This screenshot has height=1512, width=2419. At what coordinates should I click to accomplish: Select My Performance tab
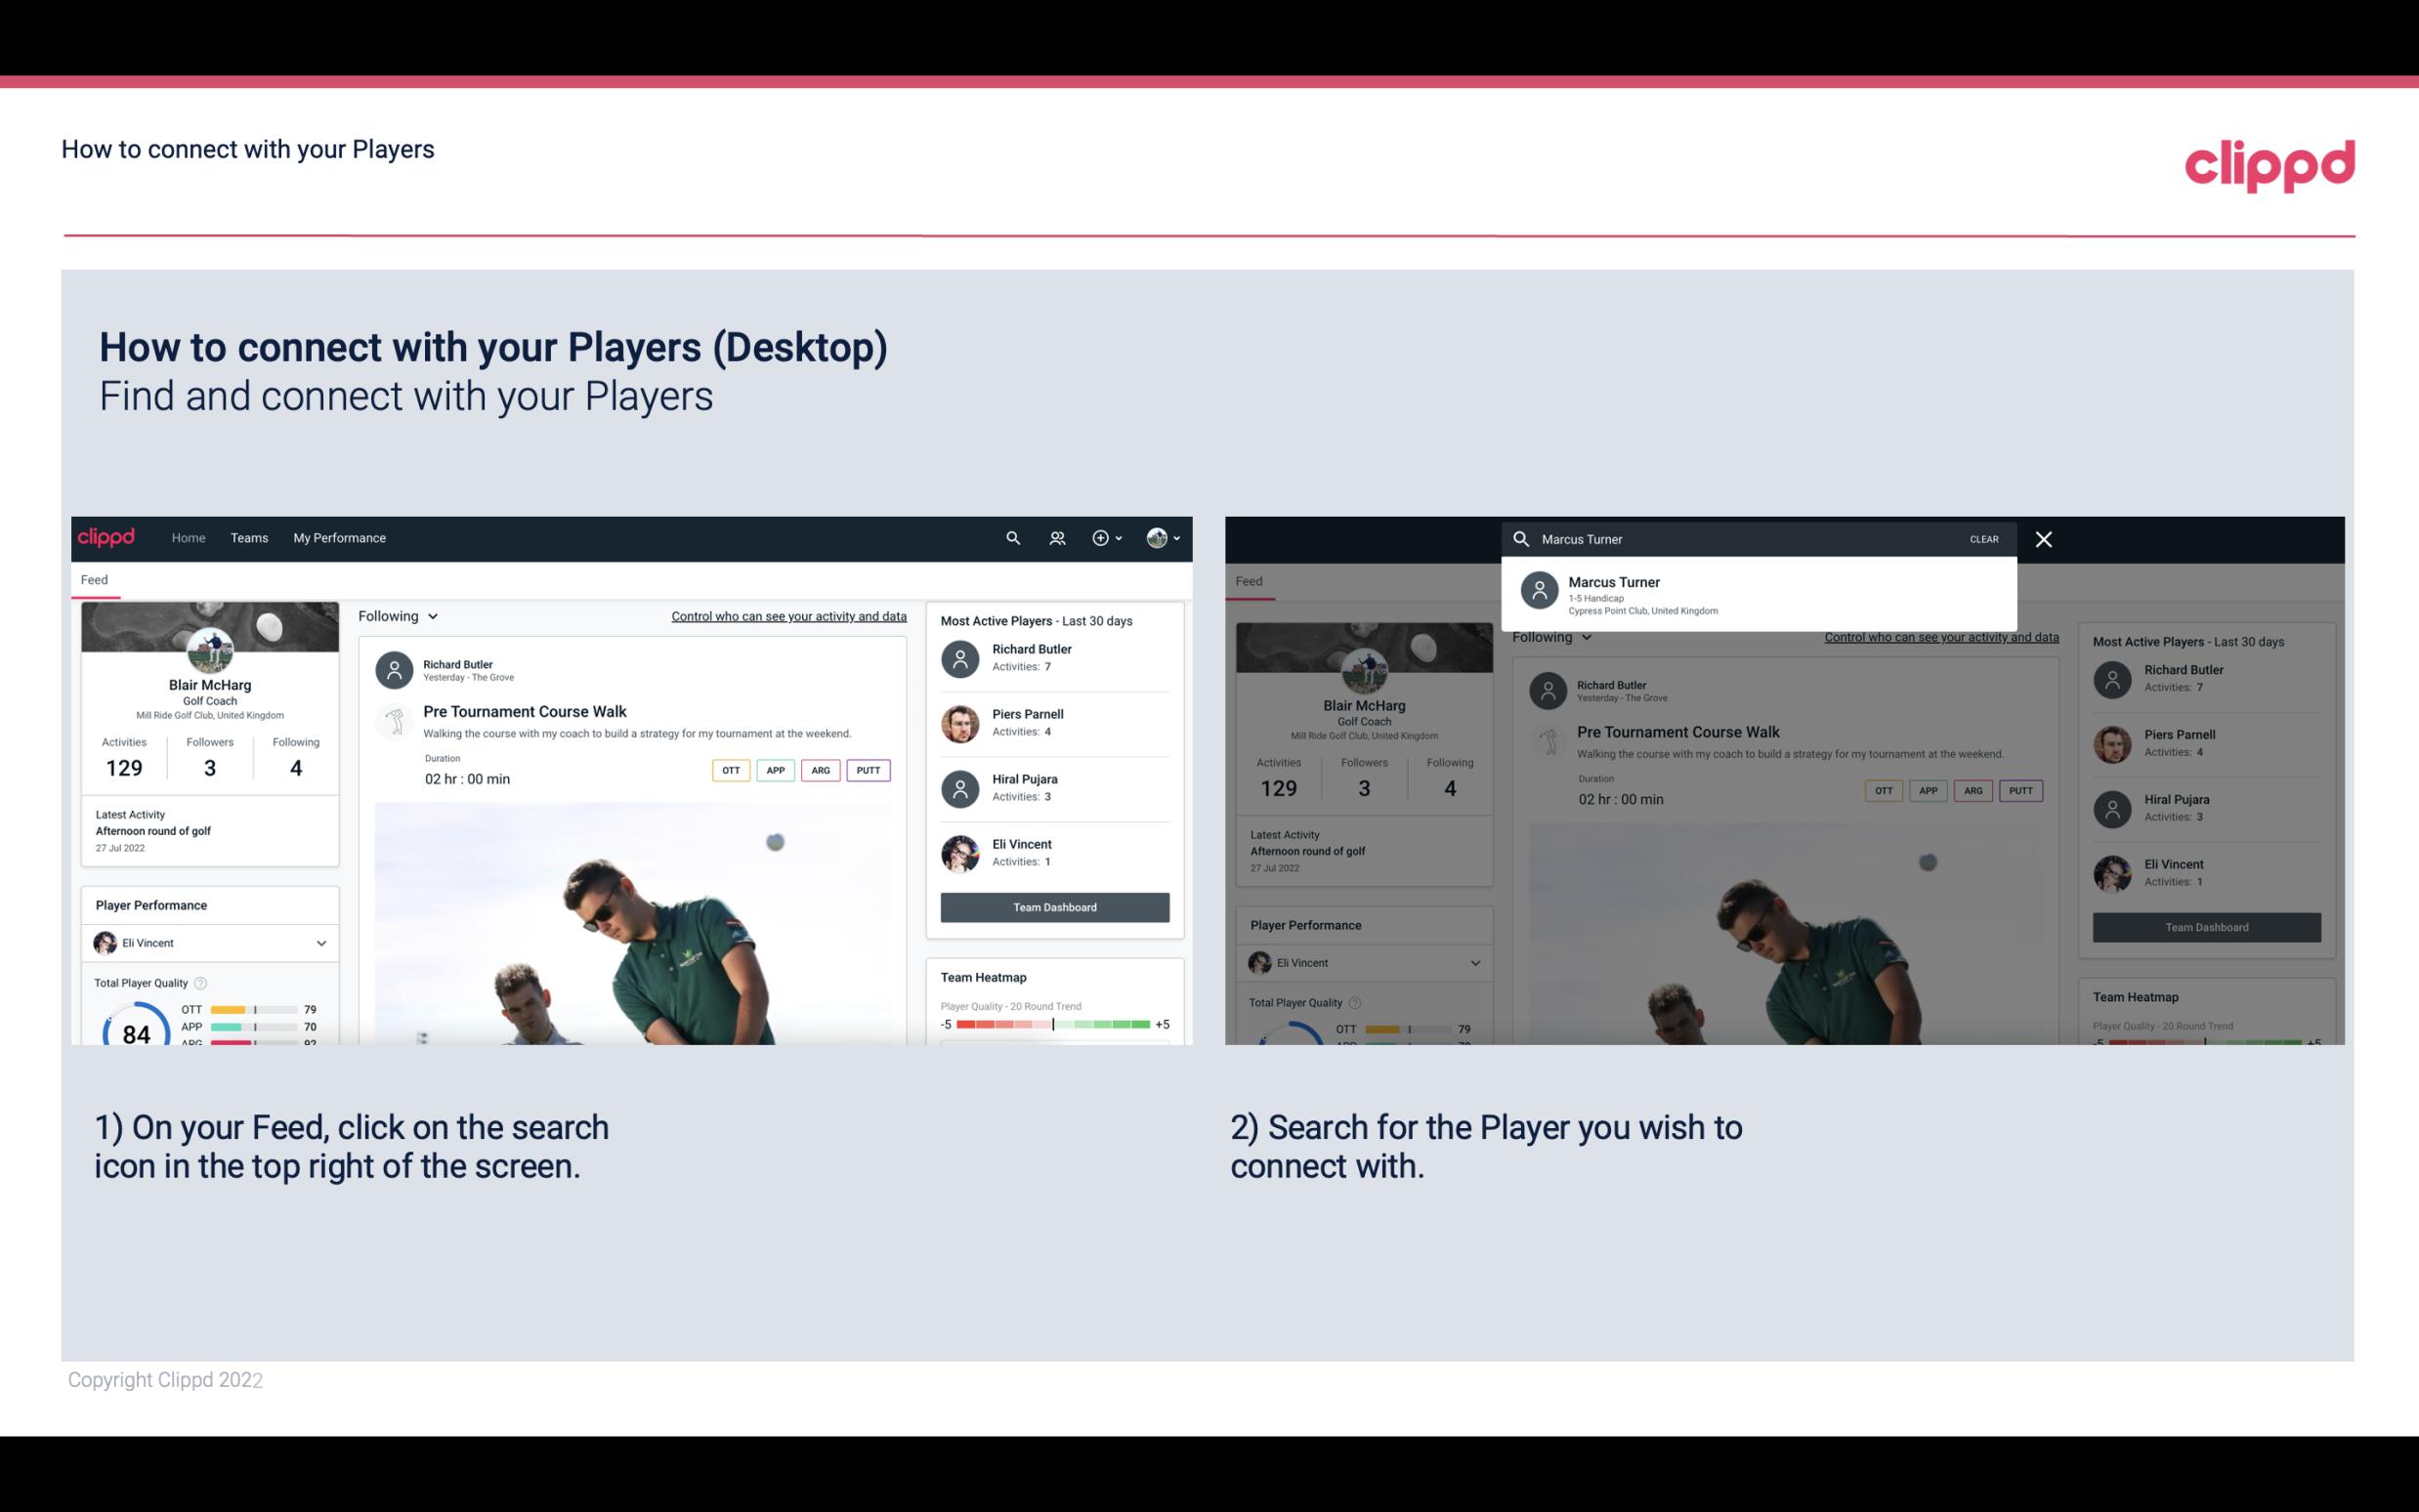pyautogui.click(x=338, y=536)
